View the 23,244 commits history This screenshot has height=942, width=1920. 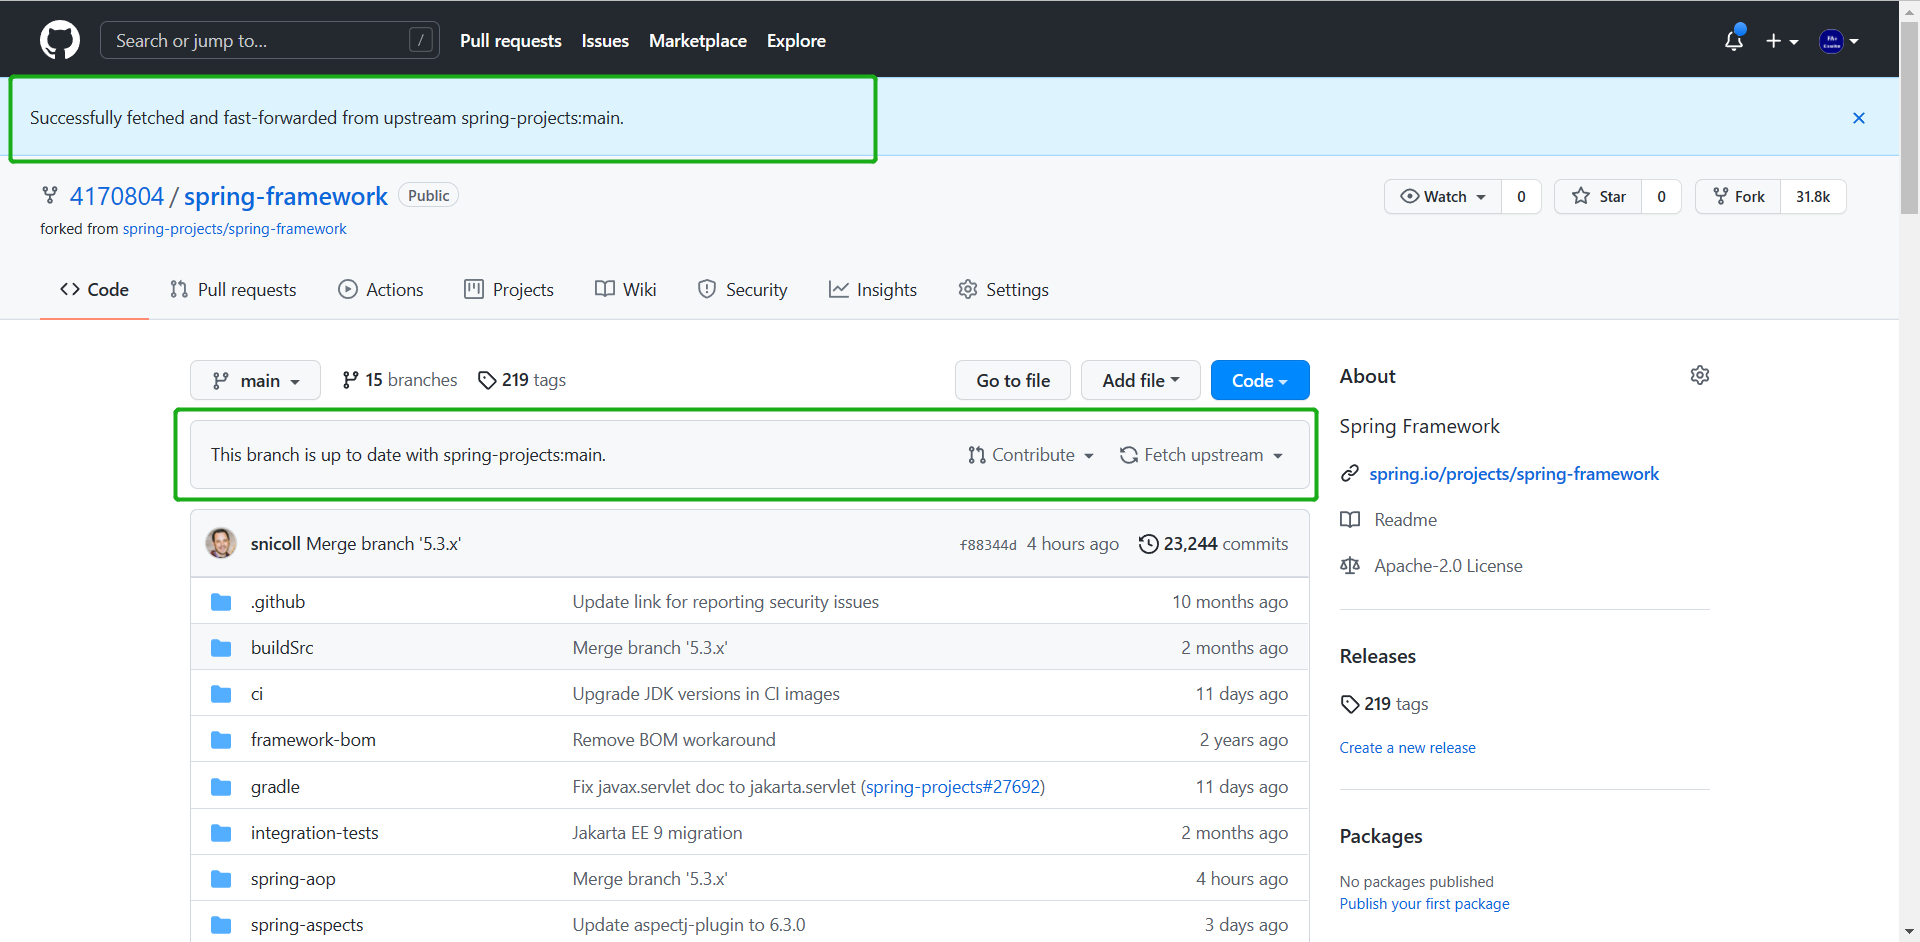[x=1214, y=543]
